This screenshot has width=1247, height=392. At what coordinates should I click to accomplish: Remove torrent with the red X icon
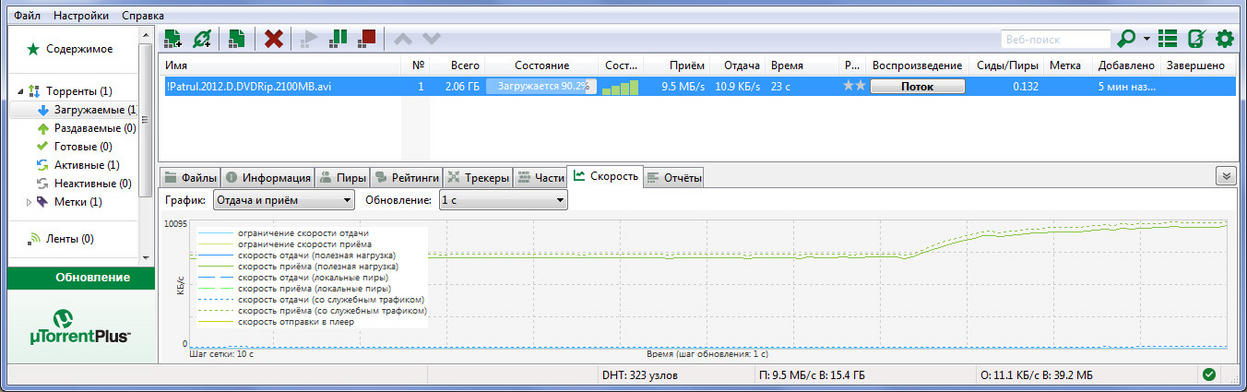point(273,39)
